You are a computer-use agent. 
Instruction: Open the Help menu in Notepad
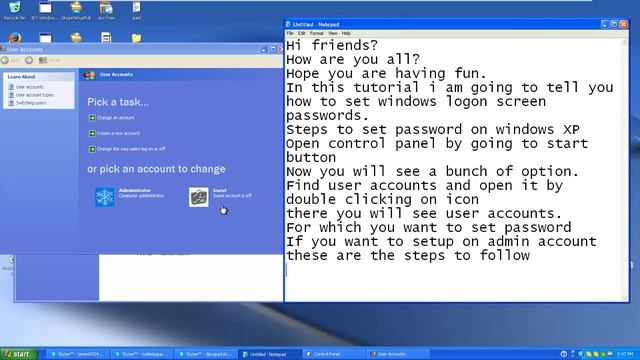coord(346,33)
